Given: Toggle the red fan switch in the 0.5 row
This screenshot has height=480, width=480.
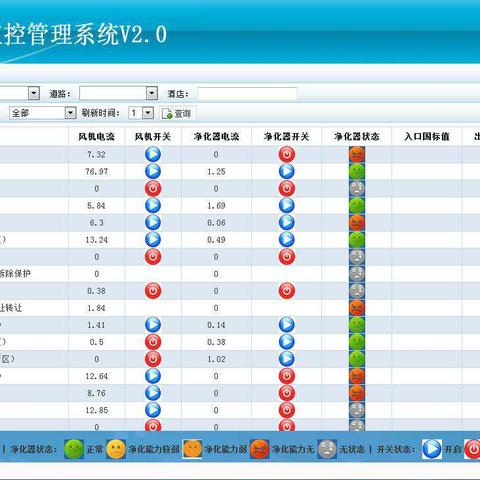Looking at the screenshot, I should coord(153,342).
